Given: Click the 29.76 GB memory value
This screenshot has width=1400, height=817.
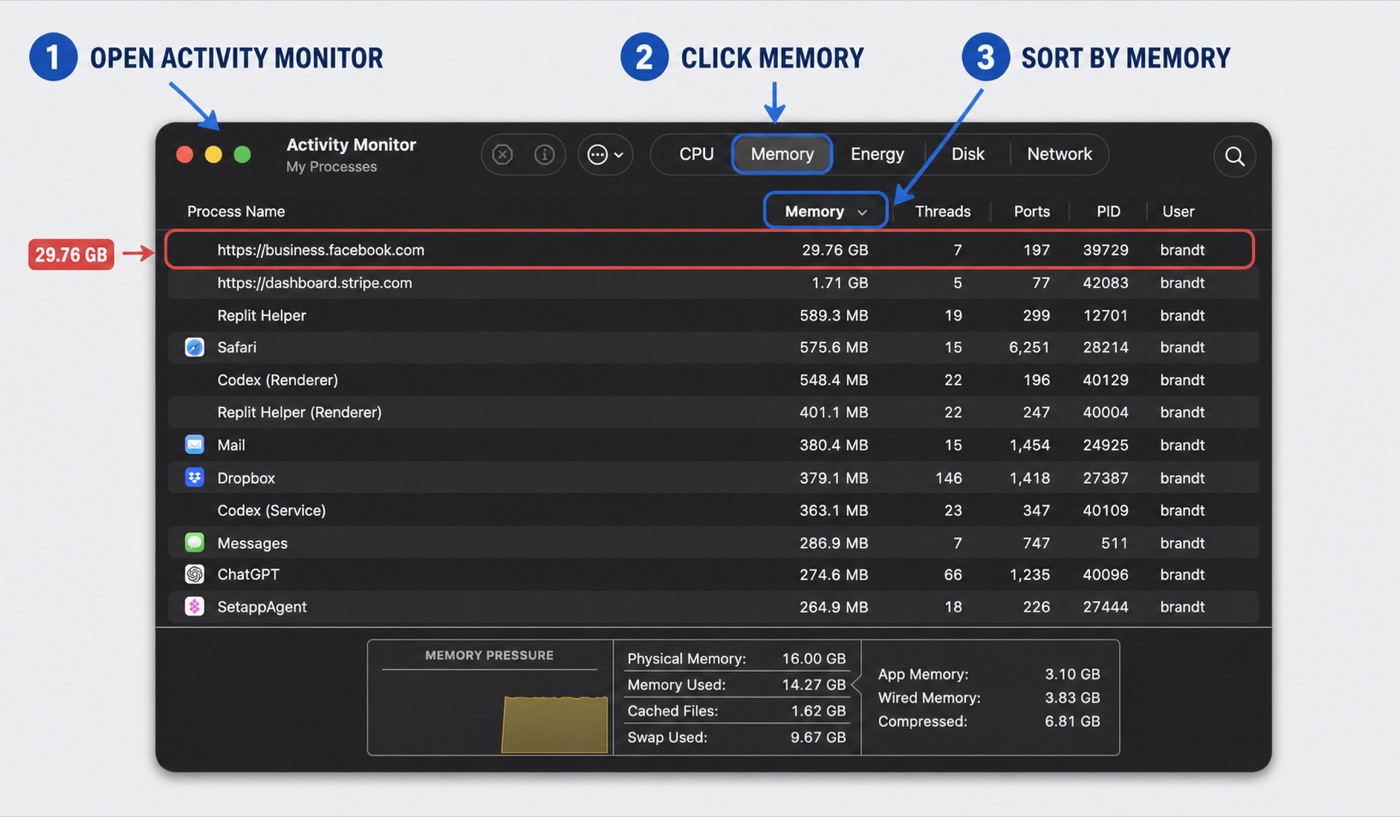Looking at the screenshot, I should (835, 250).
